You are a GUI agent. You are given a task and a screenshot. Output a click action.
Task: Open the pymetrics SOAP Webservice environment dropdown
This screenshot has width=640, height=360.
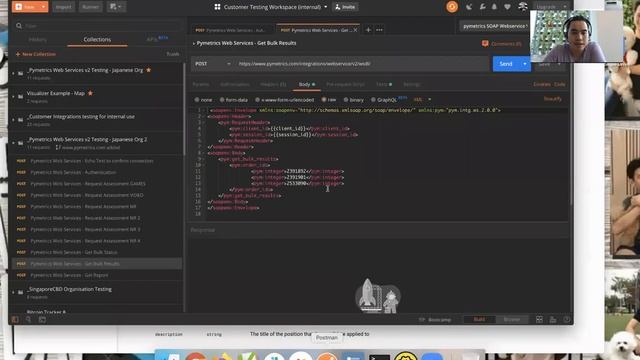[494, 26]
